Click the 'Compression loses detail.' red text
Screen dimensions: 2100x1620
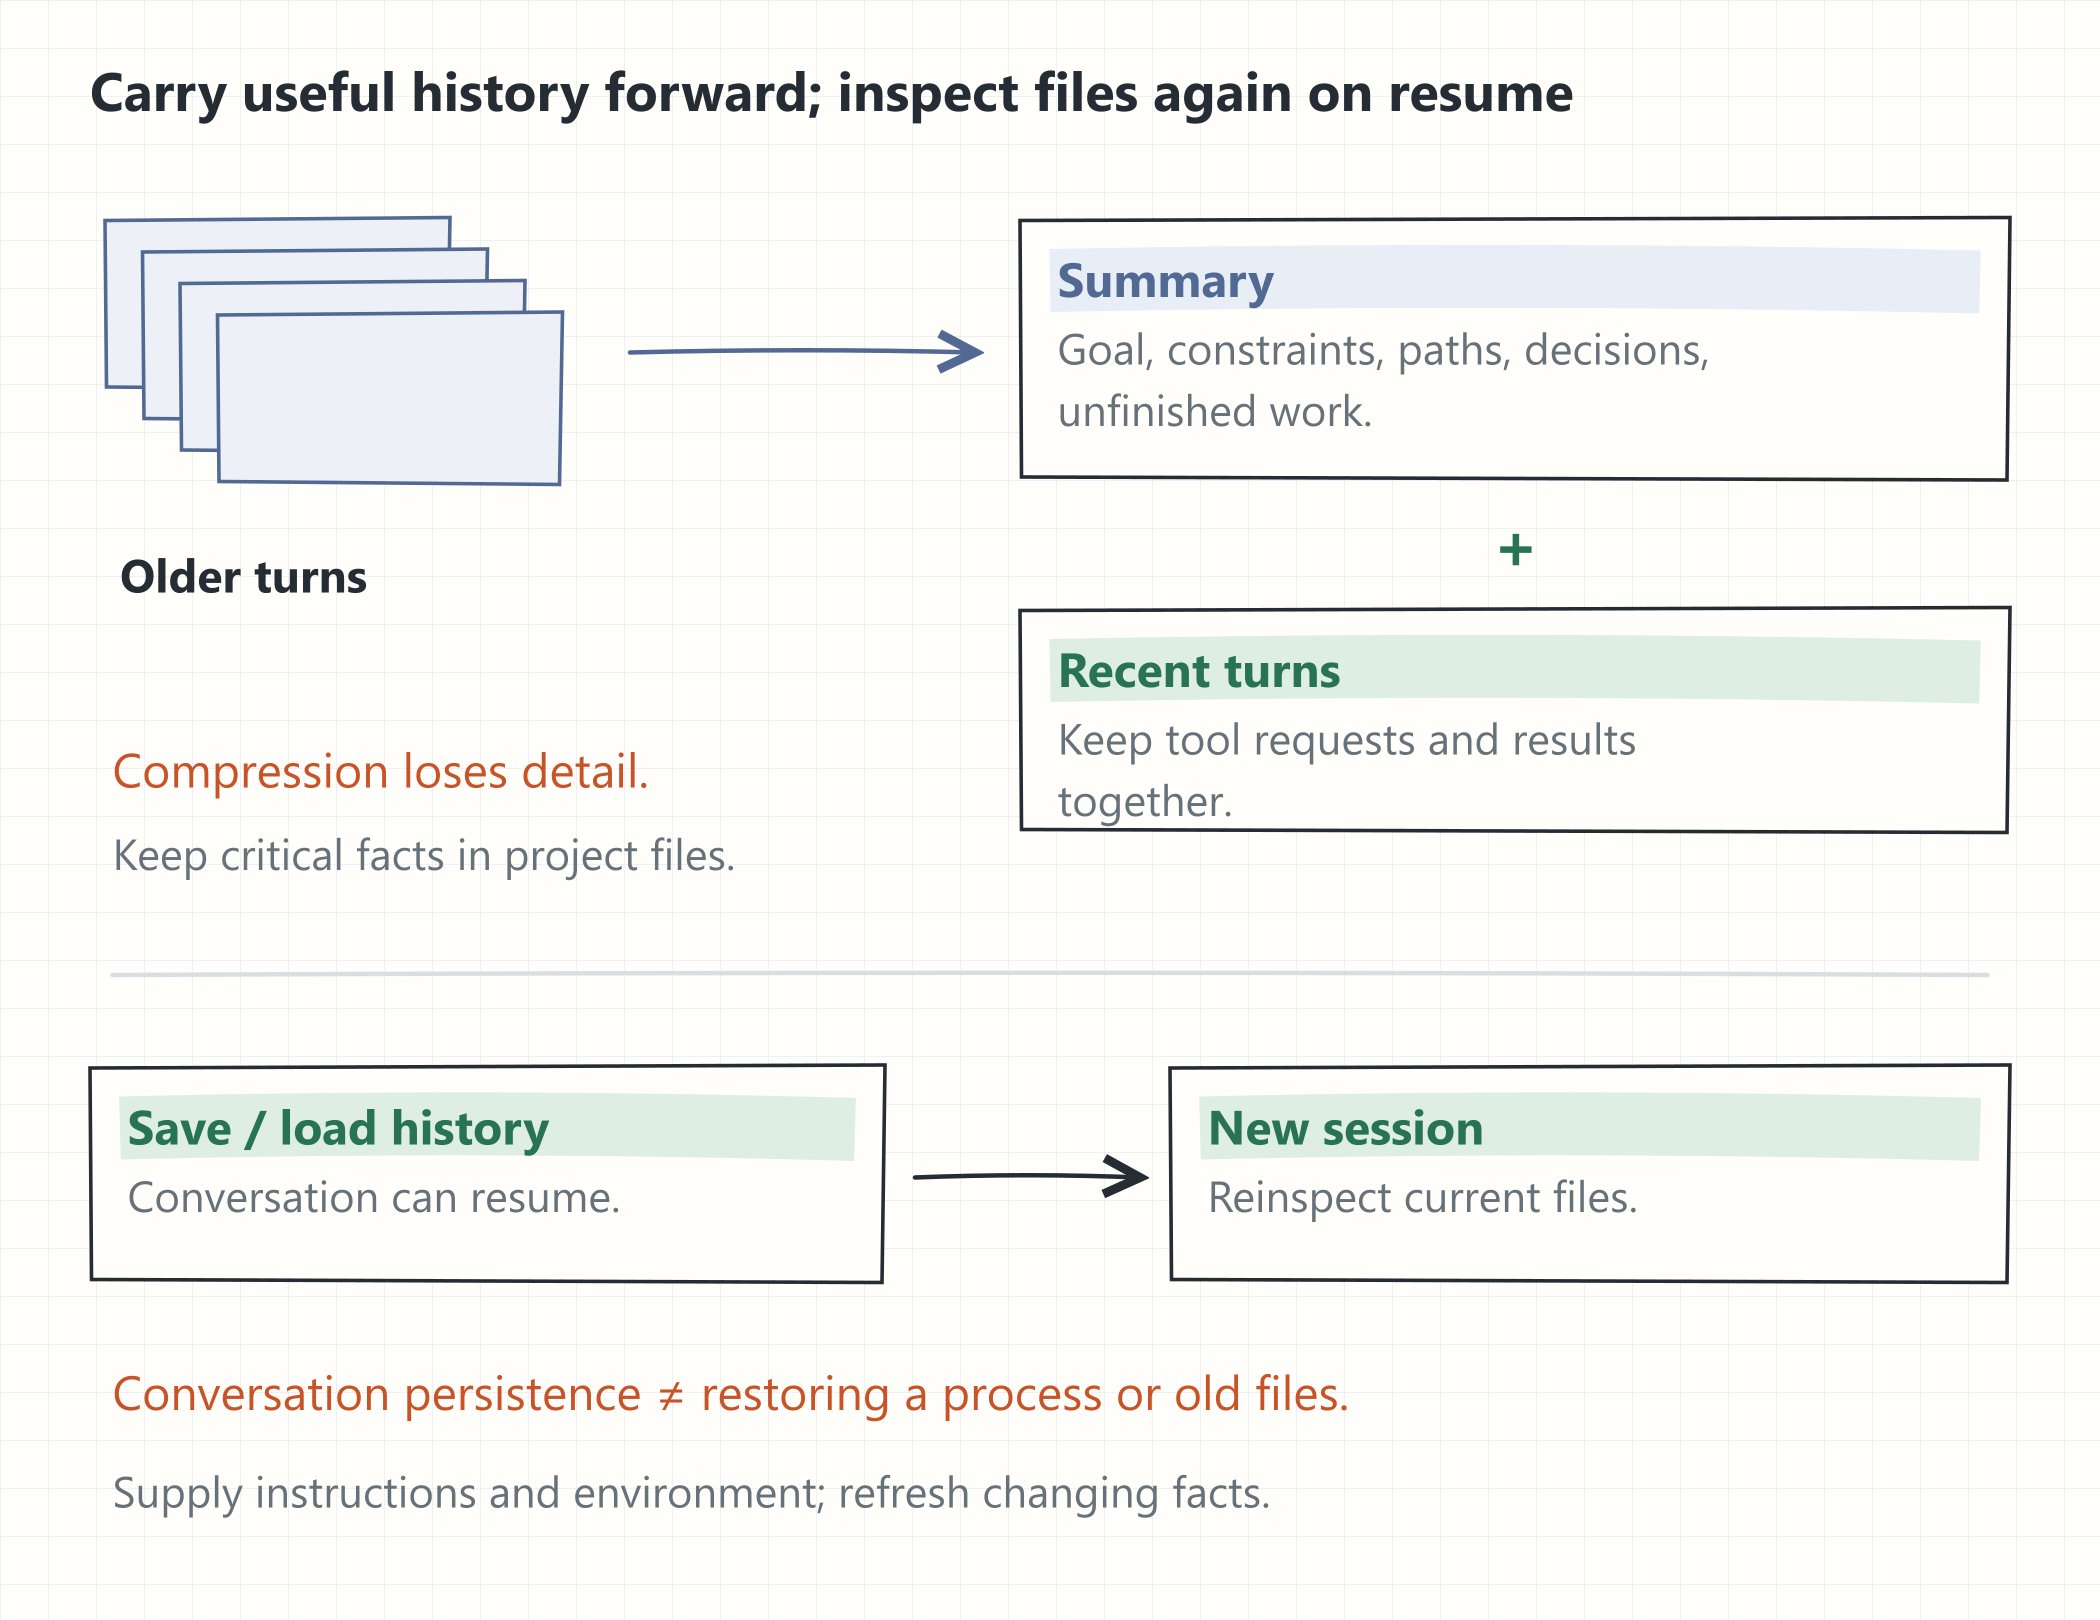coord(381,772)
